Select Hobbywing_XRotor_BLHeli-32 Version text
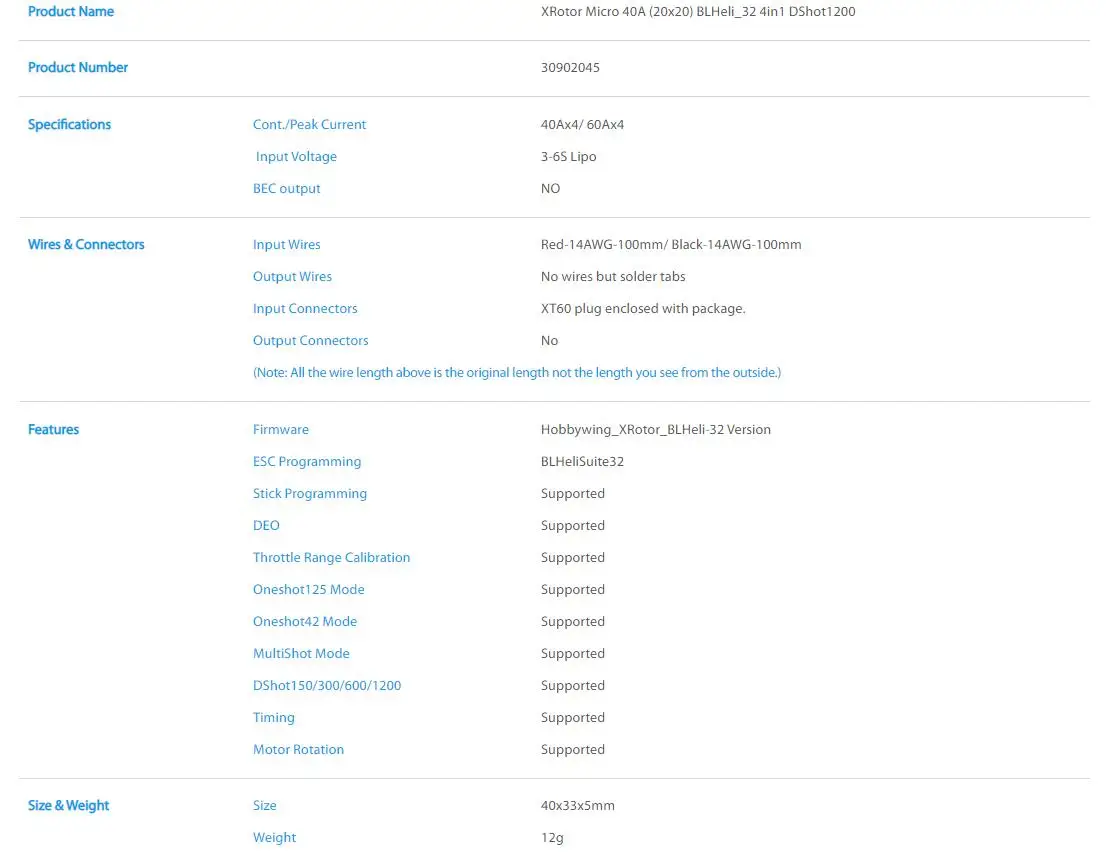Screen dimensions: 1106x856 click(655, 429)
